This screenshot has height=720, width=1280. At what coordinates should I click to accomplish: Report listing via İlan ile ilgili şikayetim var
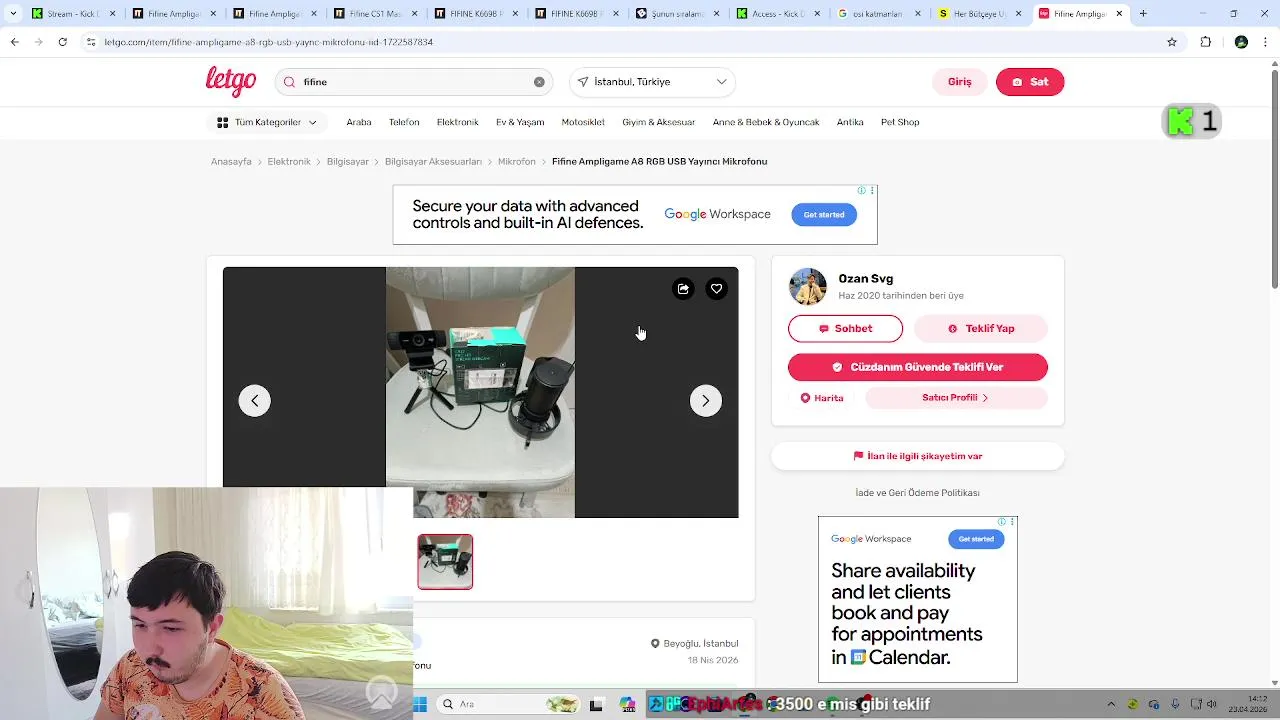pyautogui.click(x=918, y=456)
